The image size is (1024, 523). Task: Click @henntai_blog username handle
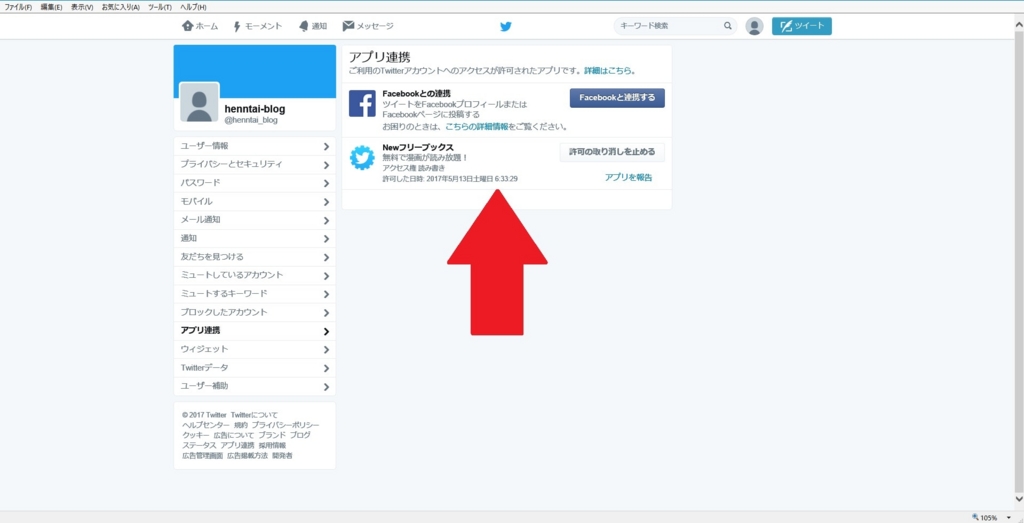(x=251, y=121)
